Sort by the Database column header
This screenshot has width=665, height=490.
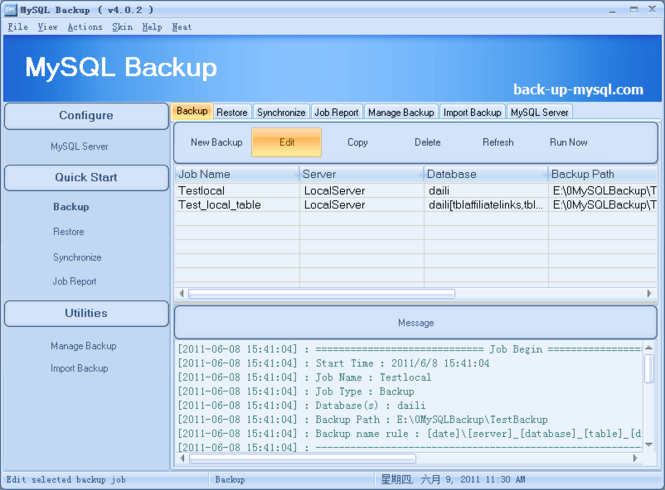click(486, 174)
